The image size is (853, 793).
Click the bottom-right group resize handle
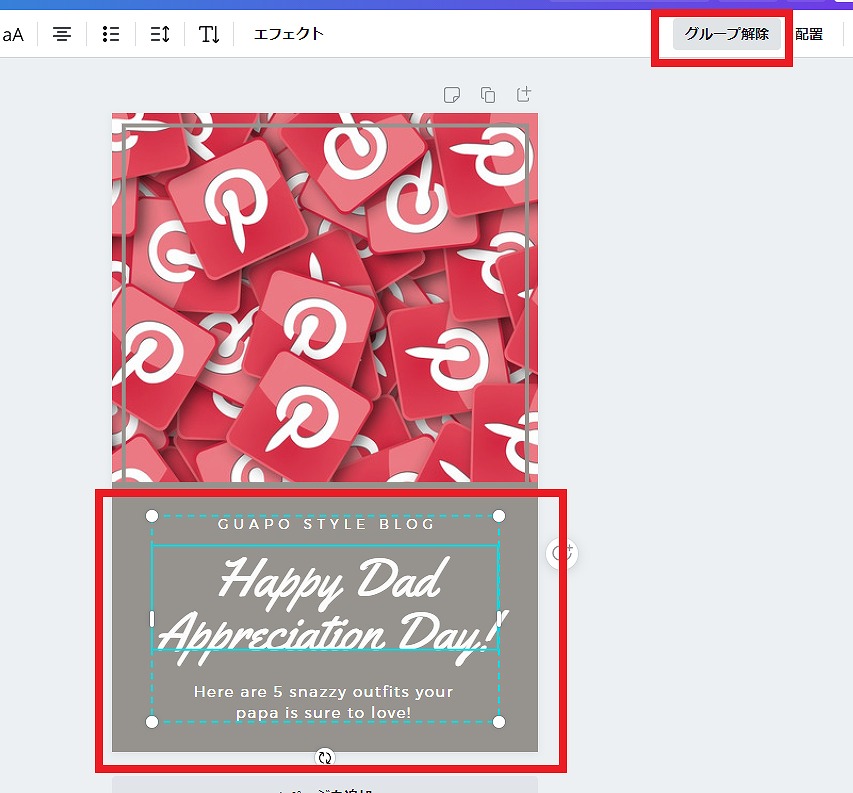pyautogui.click(x=498, y=722)
